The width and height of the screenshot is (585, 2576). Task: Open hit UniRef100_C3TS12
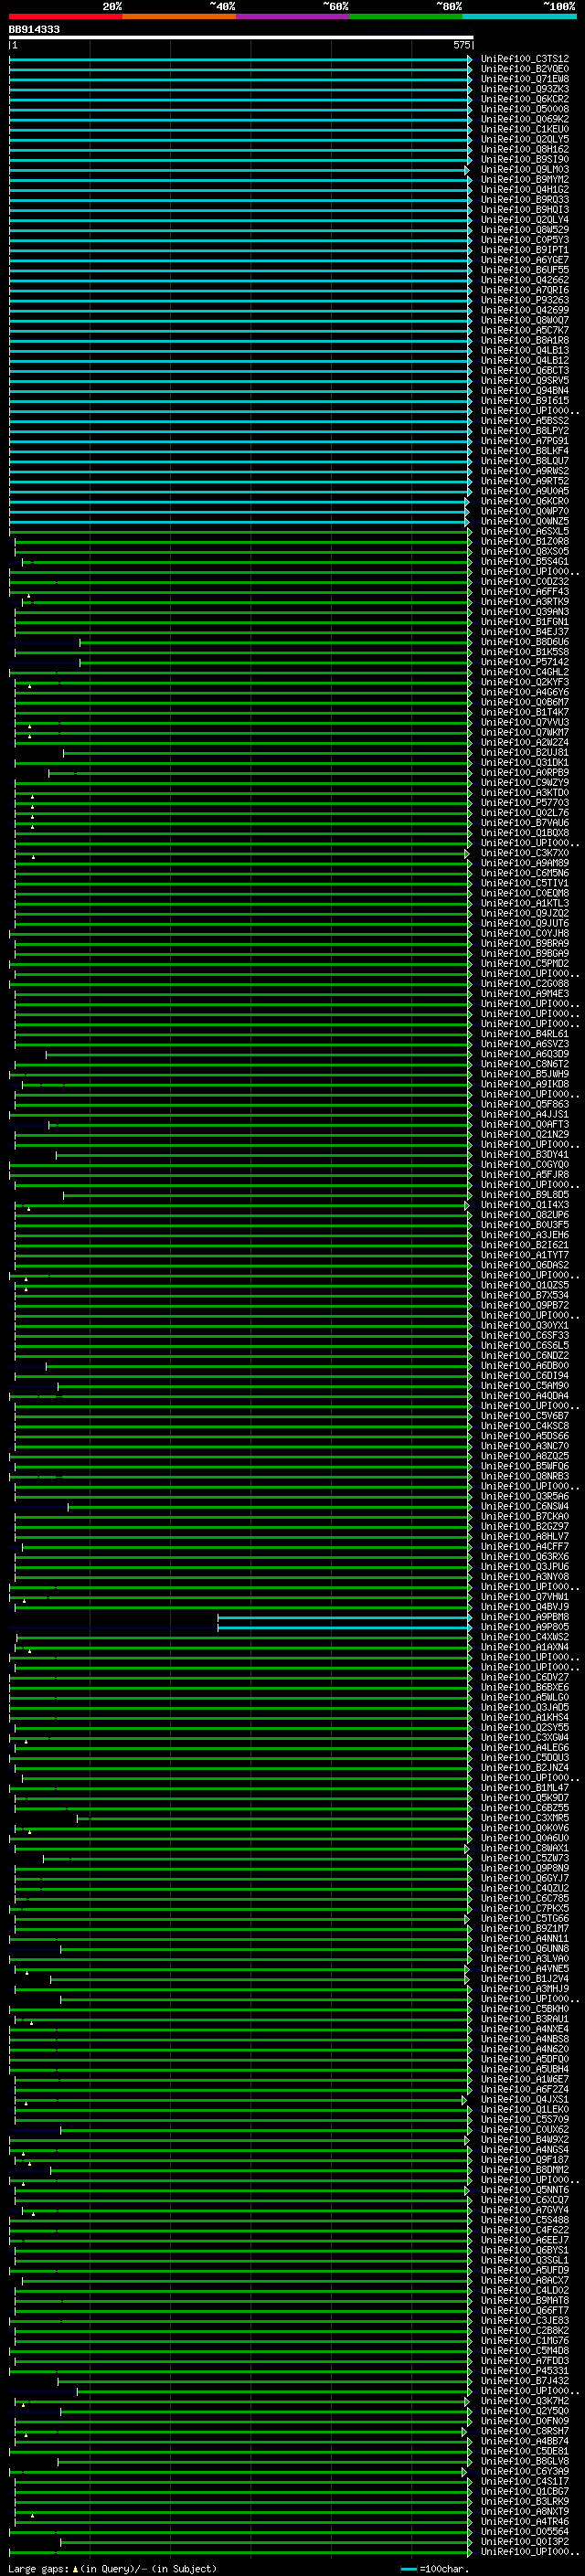[x=525, y=59]
